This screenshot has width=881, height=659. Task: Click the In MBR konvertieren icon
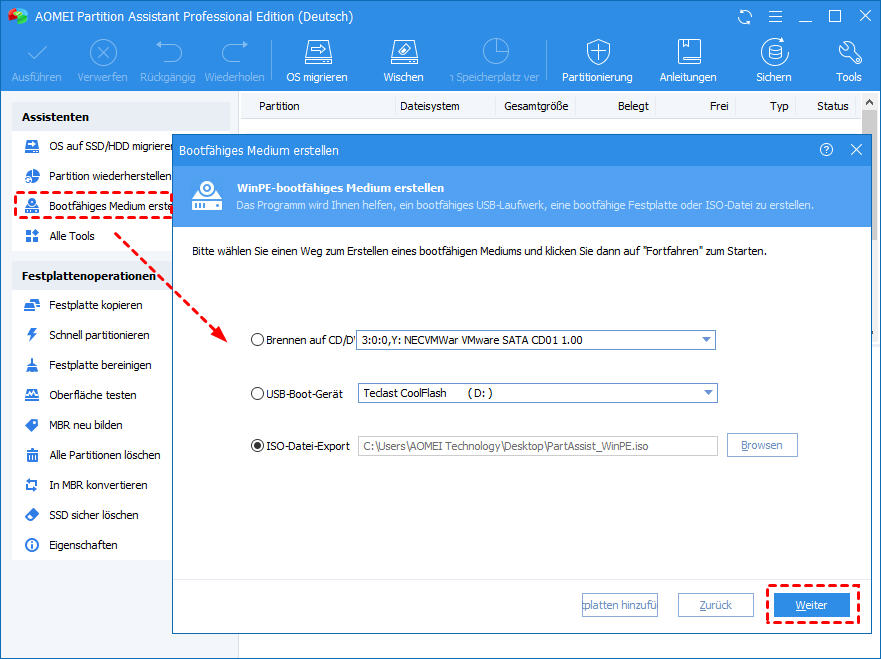point(32,485)
